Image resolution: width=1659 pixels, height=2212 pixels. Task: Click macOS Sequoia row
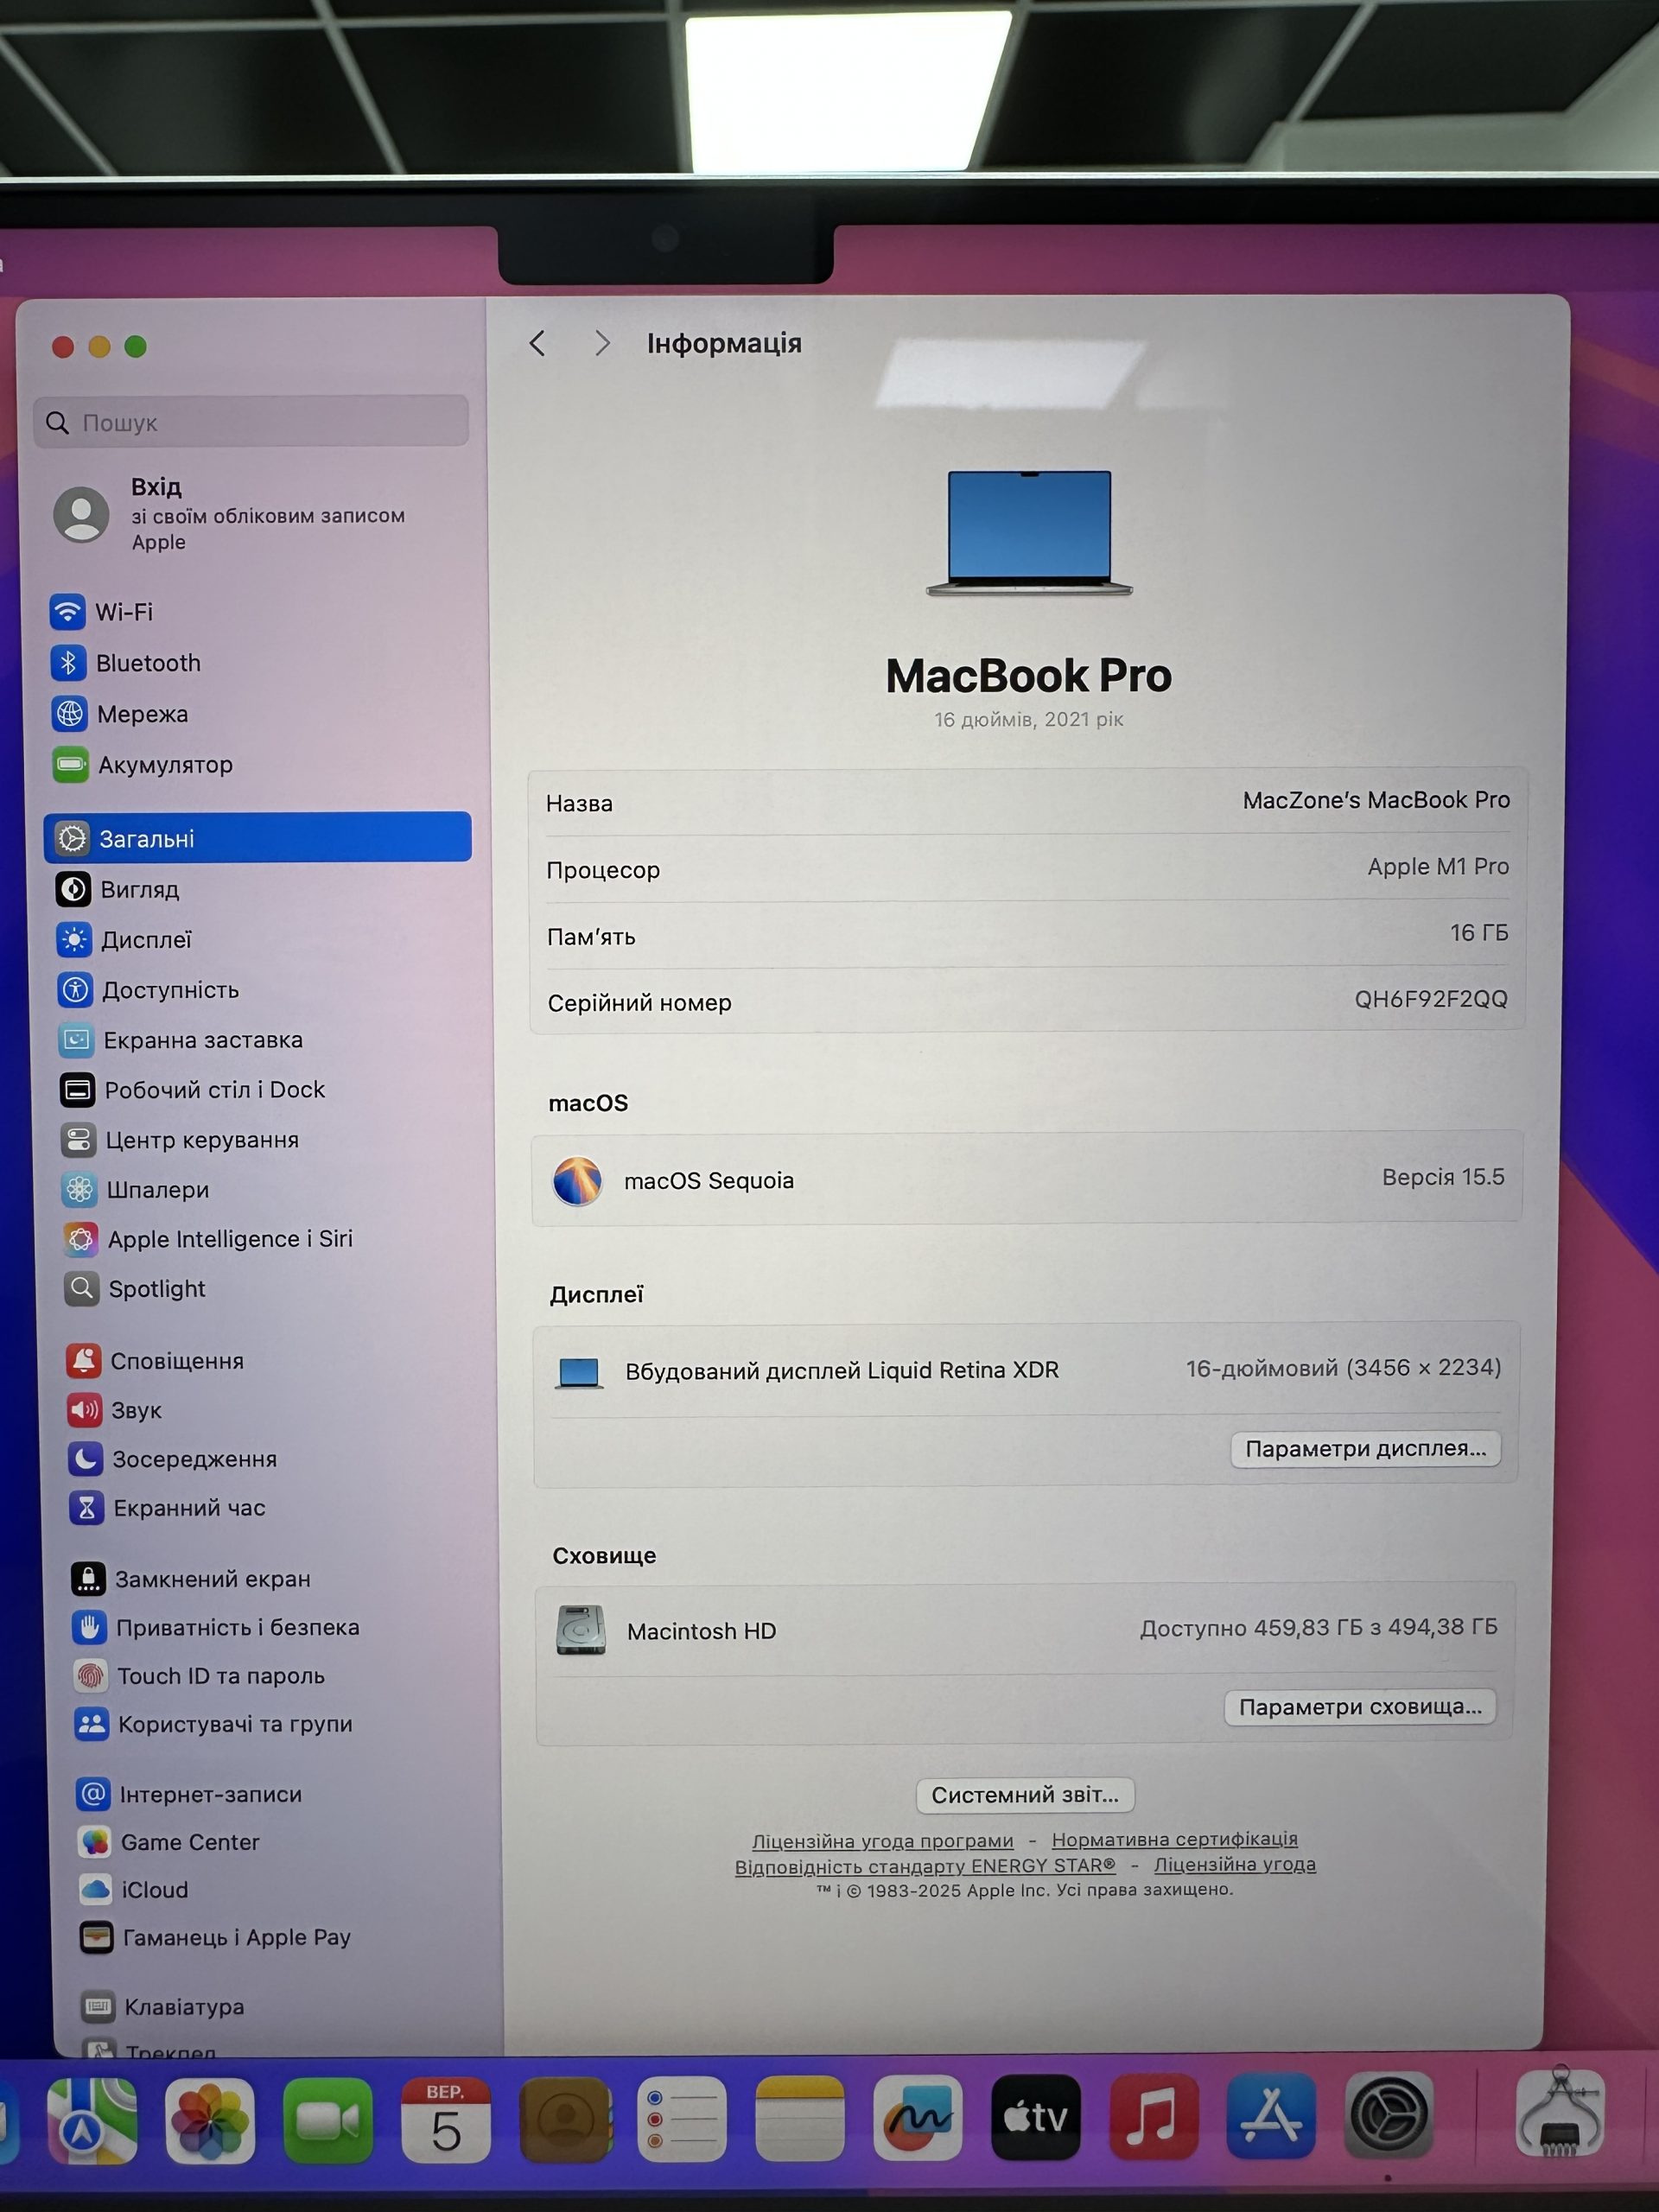[x=1027, y=1179]
